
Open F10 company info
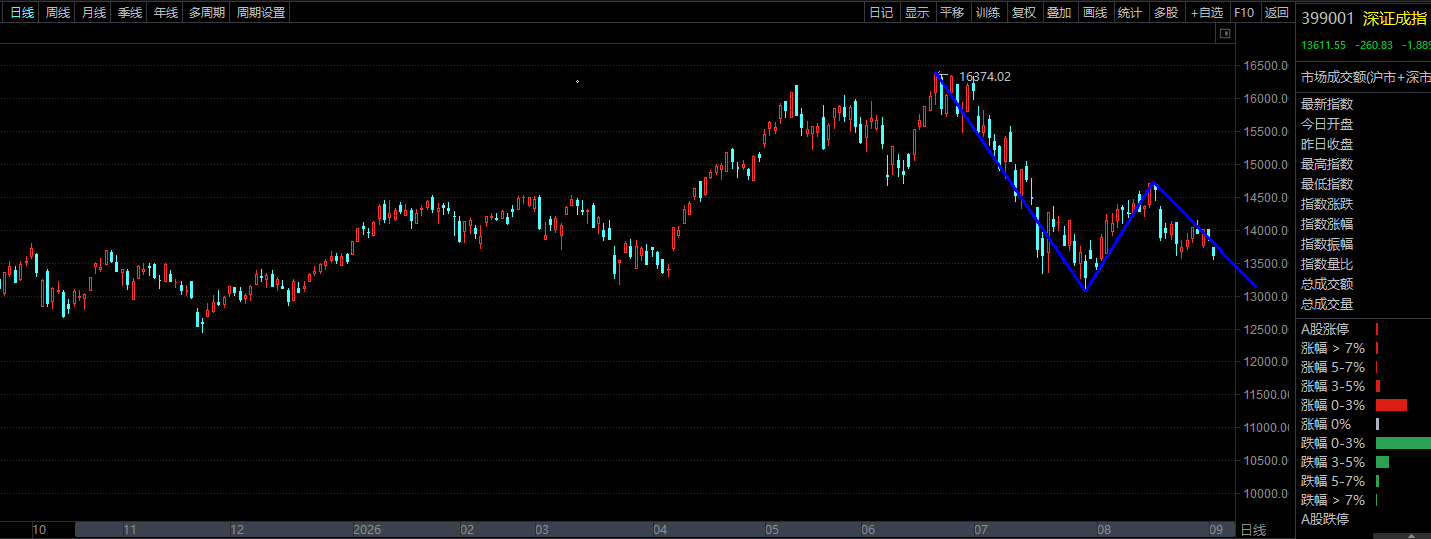click(x=1244, y=13)
